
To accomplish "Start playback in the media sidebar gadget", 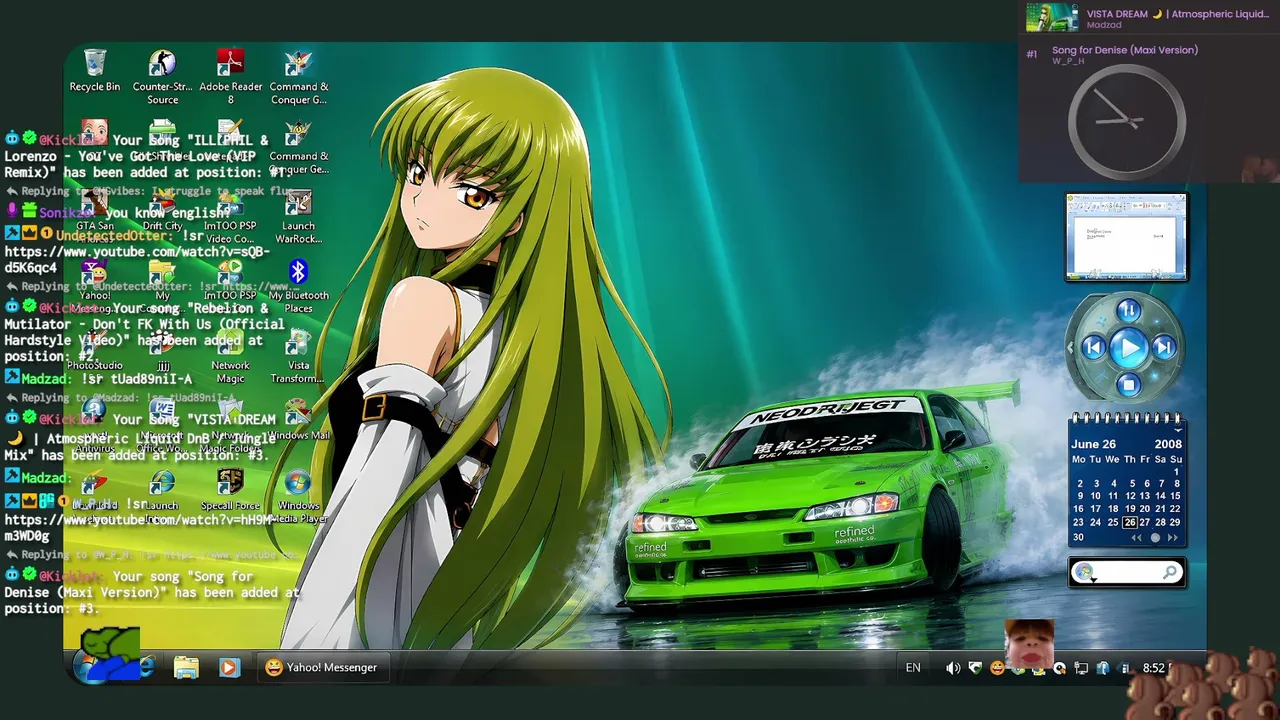I will pyautogui.click(x=1129, y=348).
